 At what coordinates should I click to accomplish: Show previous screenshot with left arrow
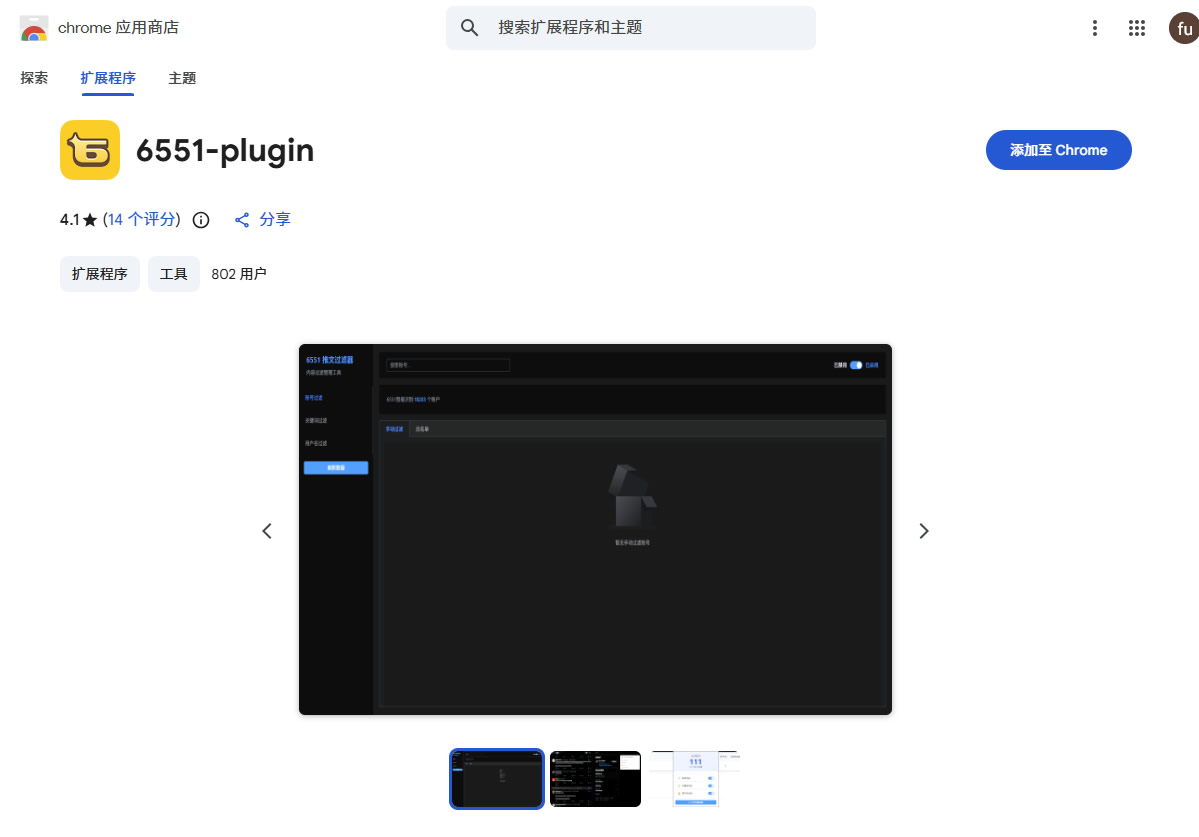click(x=267, y=530)
